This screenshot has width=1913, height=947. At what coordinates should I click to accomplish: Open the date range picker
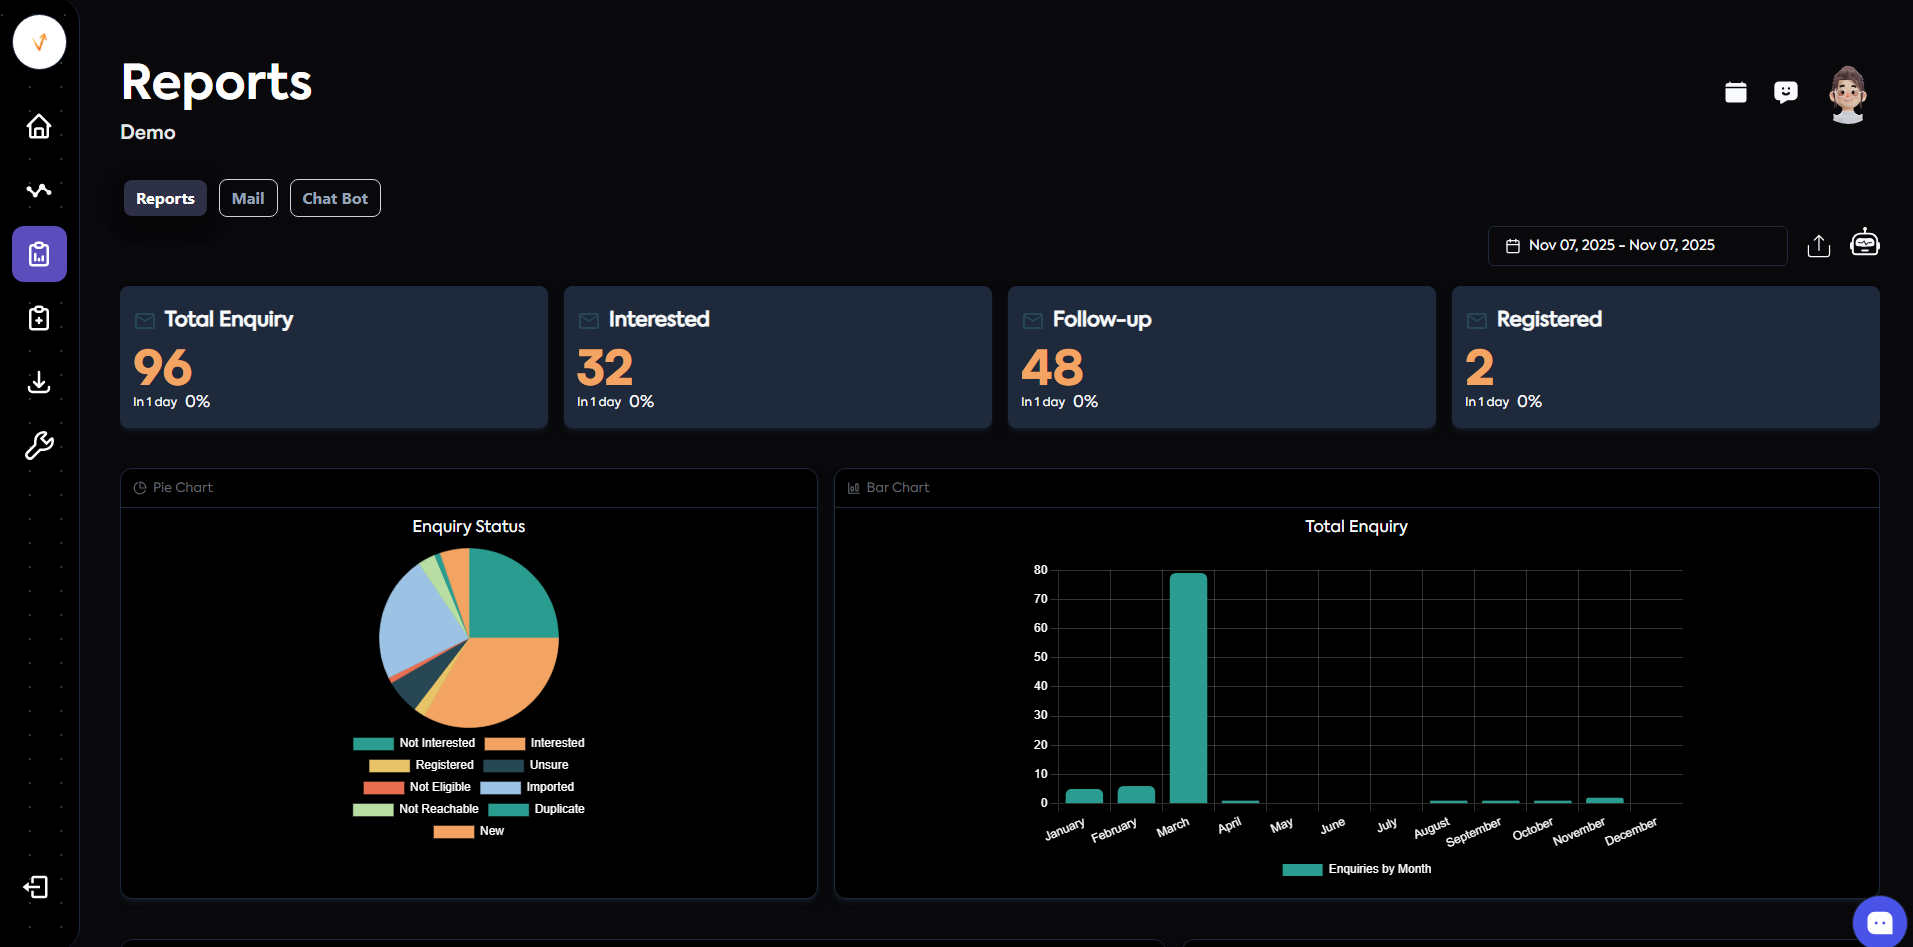(x=1637, y=246)
